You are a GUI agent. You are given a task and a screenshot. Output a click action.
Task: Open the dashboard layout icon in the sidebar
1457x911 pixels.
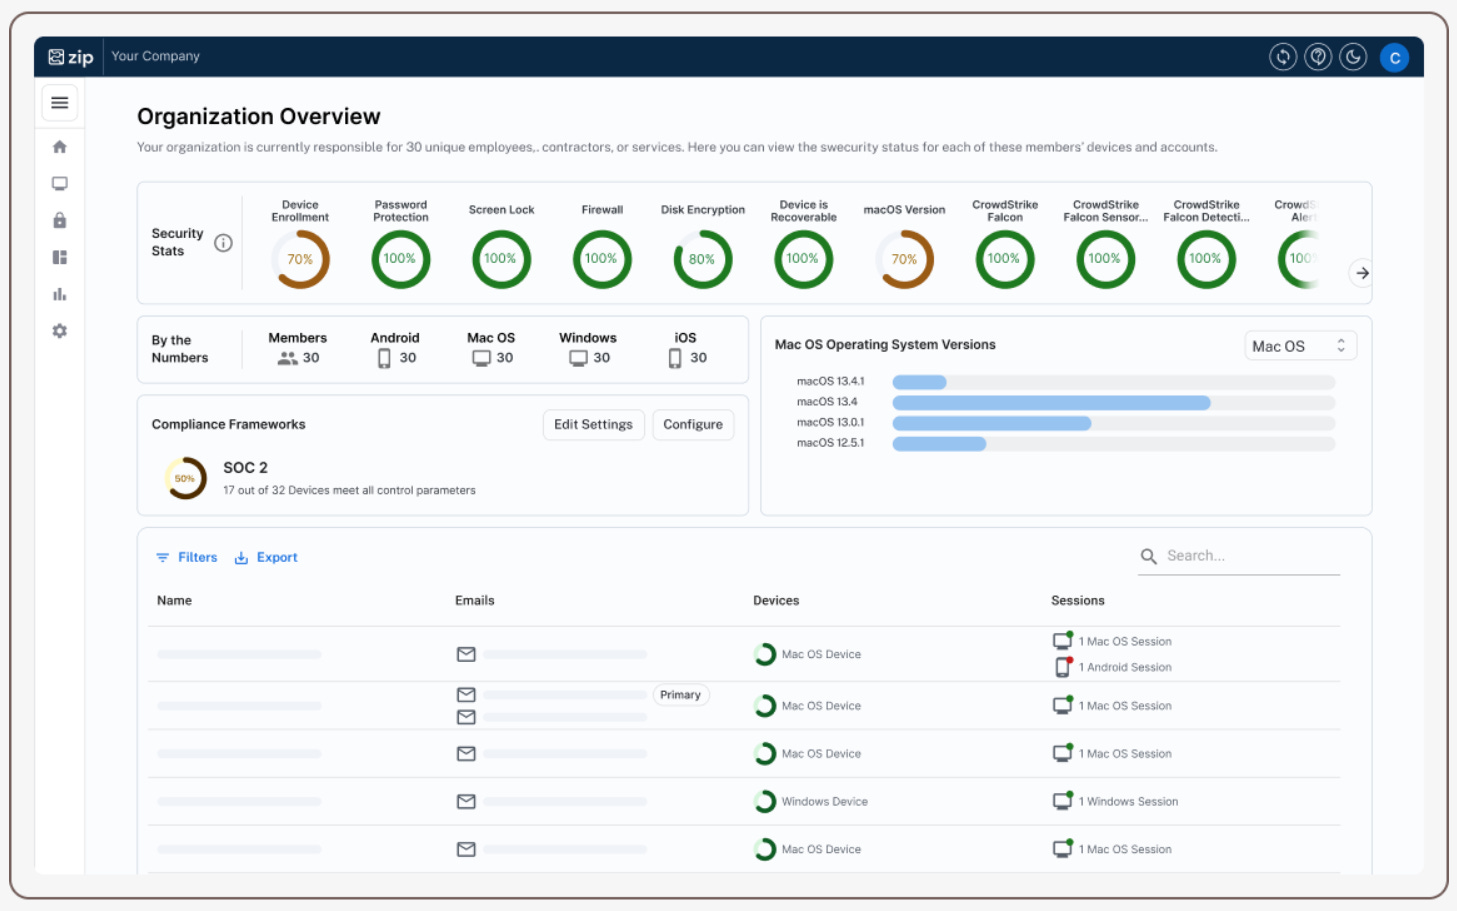60,257
